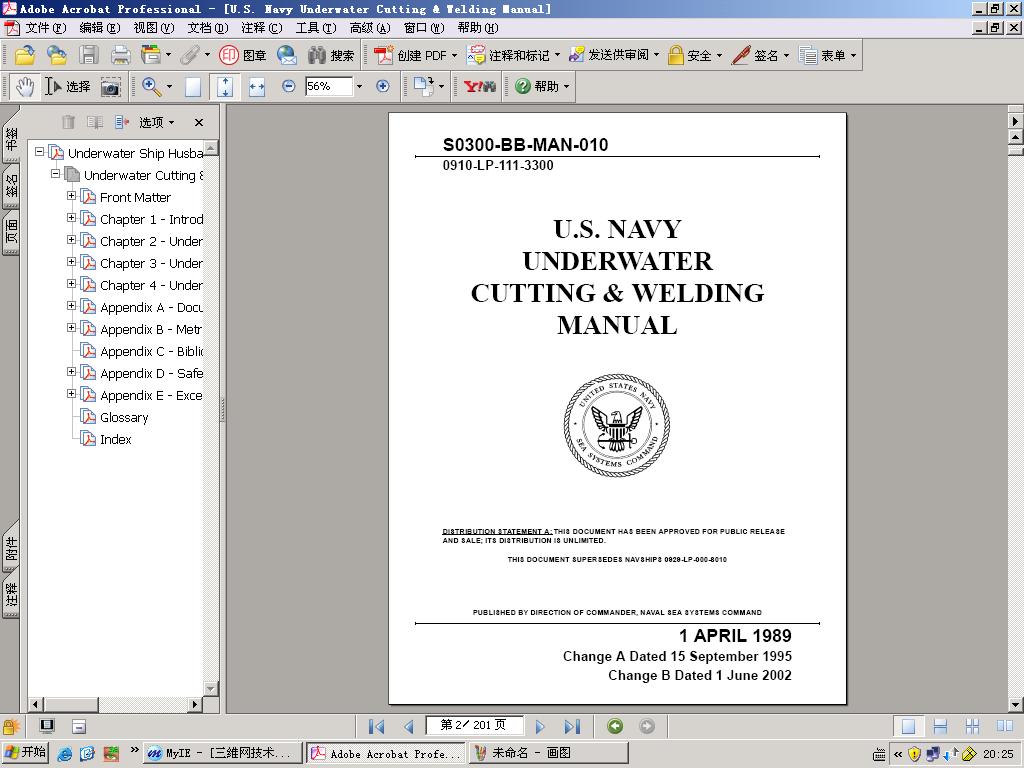Image resolution: width=1024 pixels, height=768 pixels.
Task: Click the email globe icon
Action: click(x=287, y=56)
